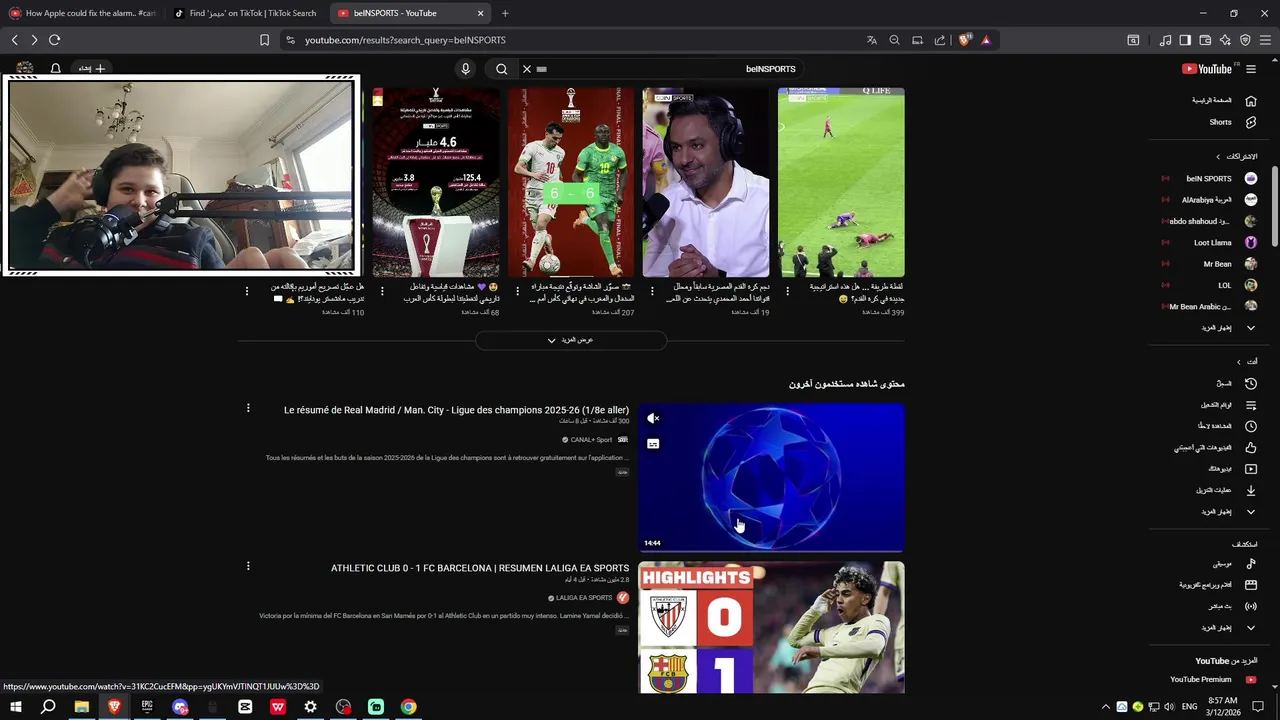Open Brave browser main menu

(1265, 40)
